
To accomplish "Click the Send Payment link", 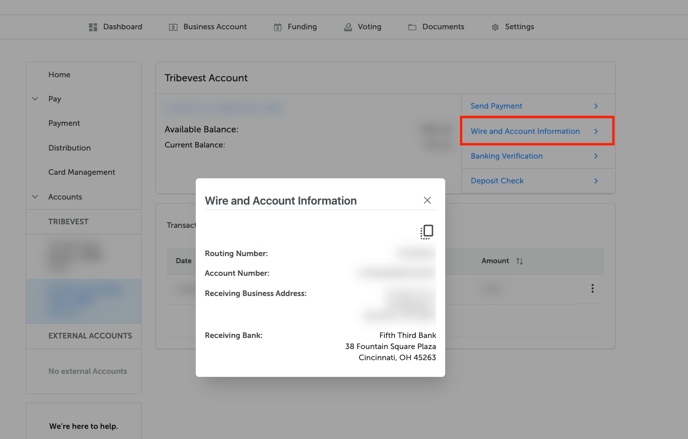I will pyautogui.click(x=496, y=106).
